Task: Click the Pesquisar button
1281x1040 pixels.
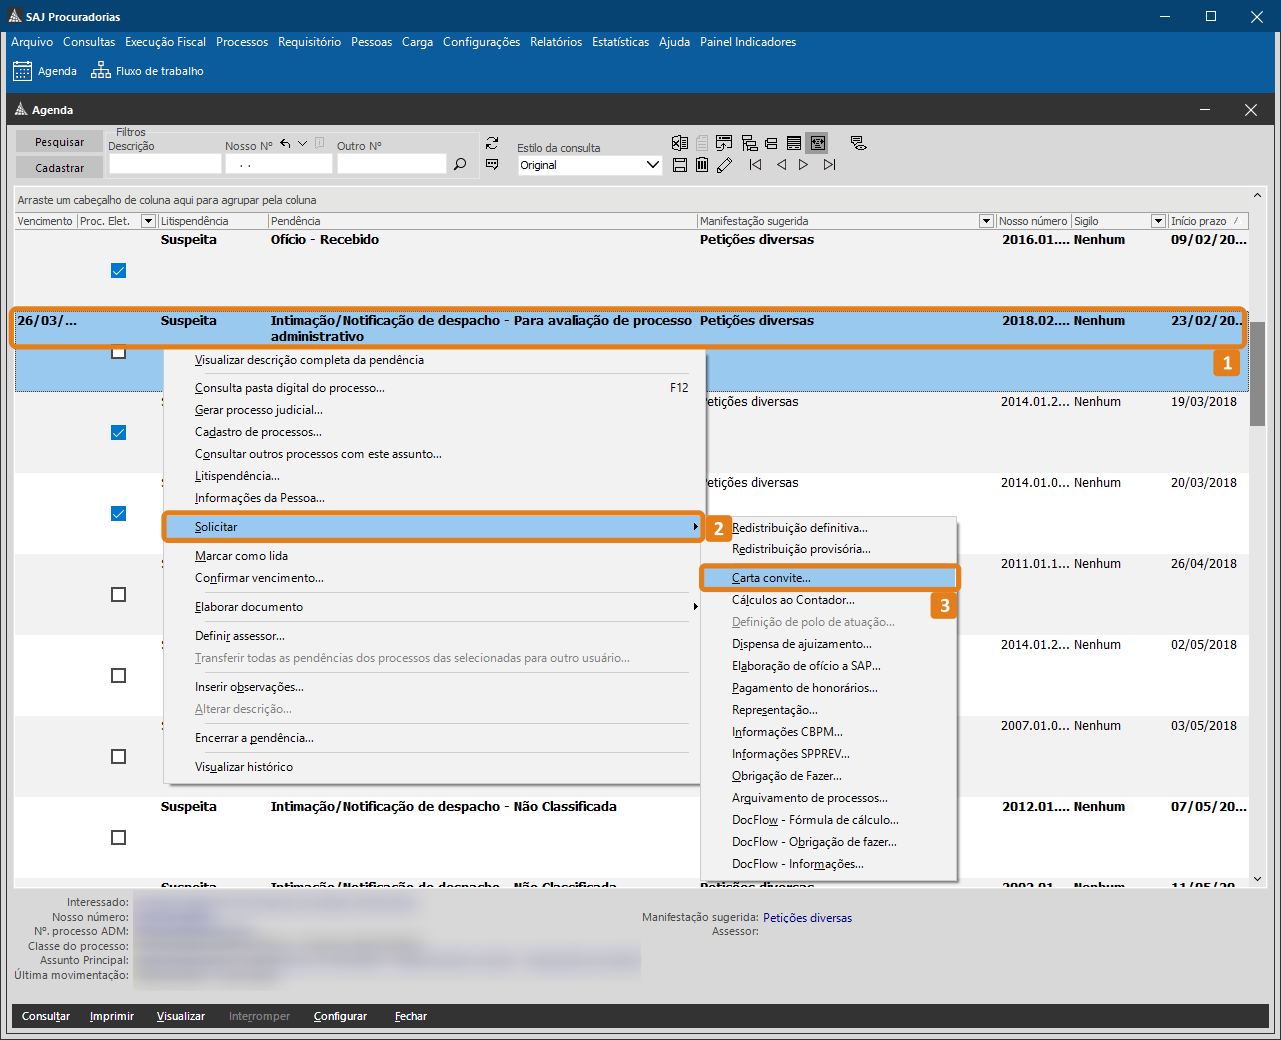Action: [60, 142]
